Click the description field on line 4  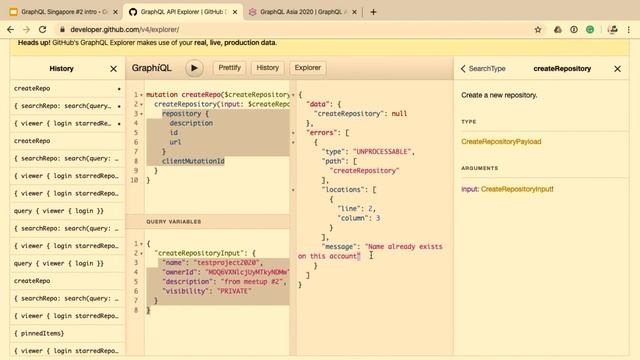pyautogui.click(x=191, y=123)
